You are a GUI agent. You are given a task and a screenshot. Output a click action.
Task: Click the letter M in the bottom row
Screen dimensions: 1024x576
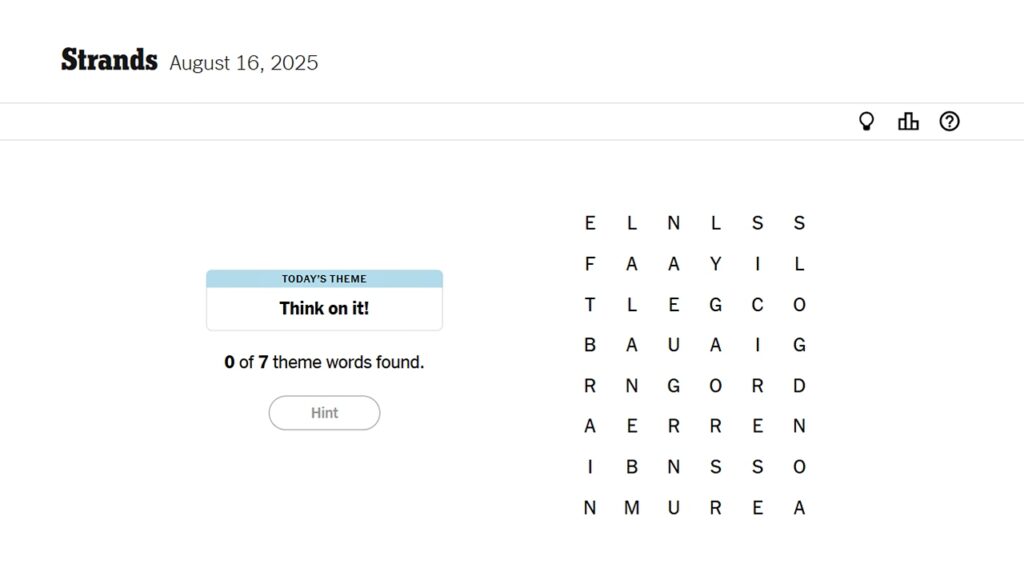[631, 508]
